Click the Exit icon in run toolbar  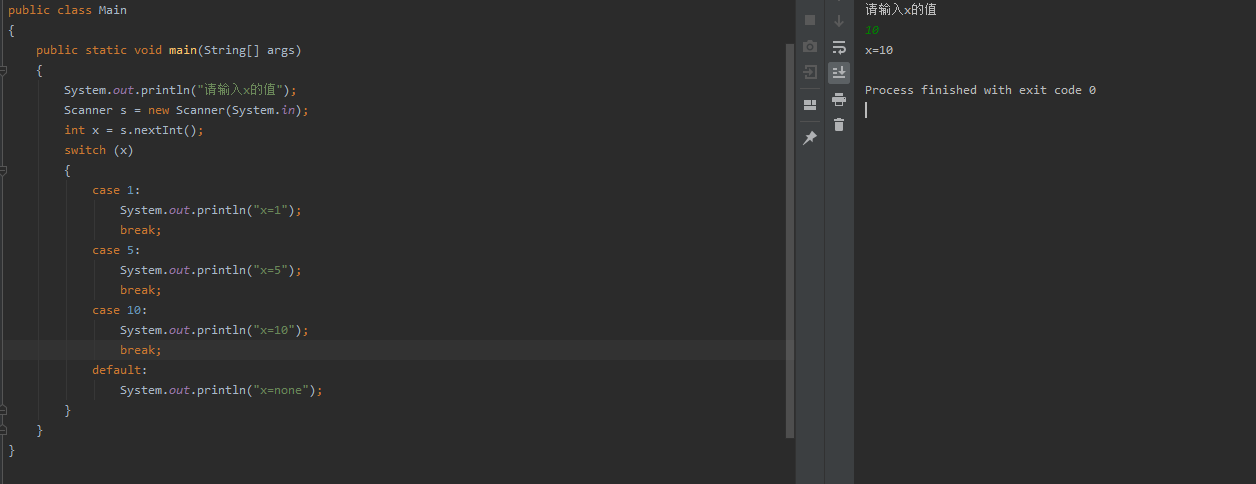click(x=810, y=72)
